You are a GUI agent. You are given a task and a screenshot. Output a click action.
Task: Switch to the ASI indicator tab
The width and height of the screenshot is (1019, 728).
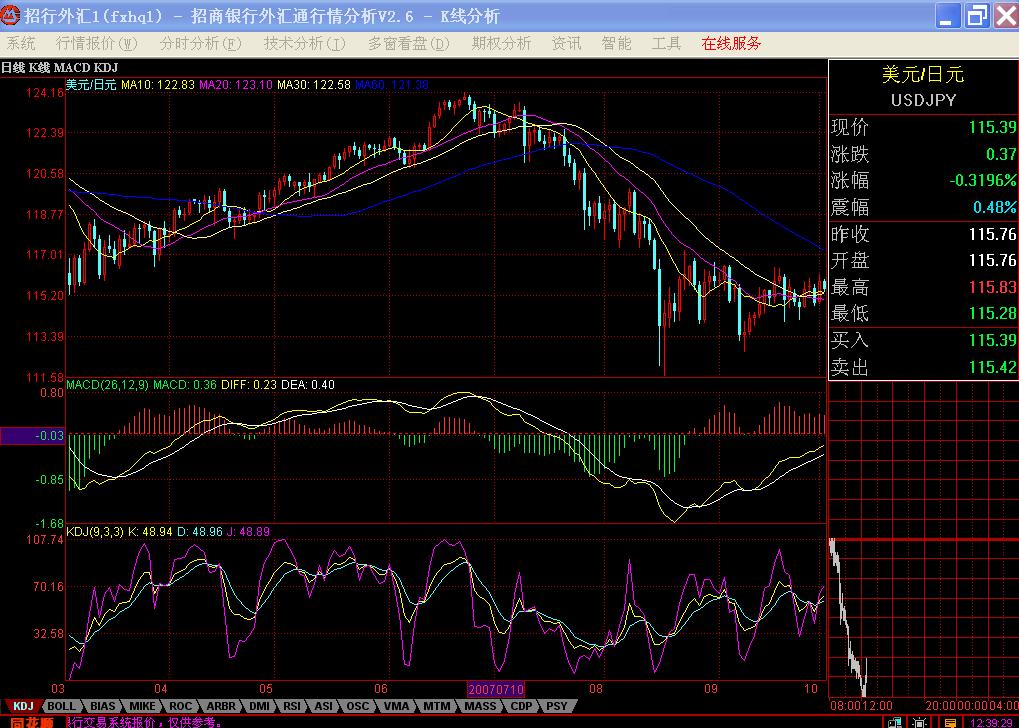click(323, 706)
